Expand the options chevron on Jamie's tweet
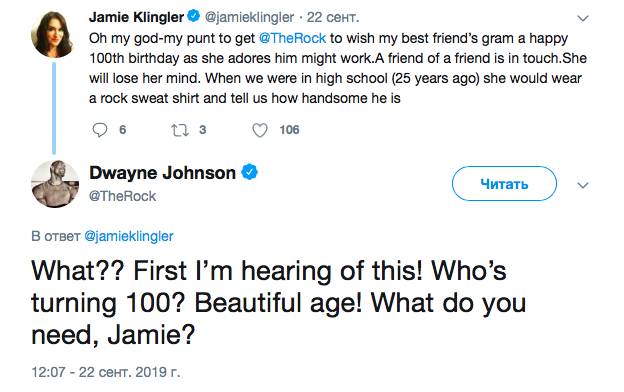This screenshot has width=624, height=392. [x=583, y=18]
